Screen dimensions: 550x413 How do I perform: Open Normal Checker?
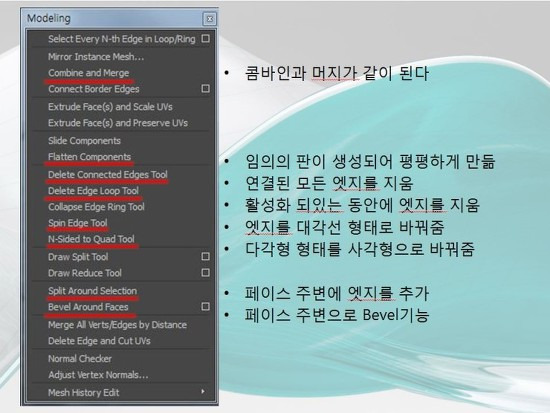80,359
